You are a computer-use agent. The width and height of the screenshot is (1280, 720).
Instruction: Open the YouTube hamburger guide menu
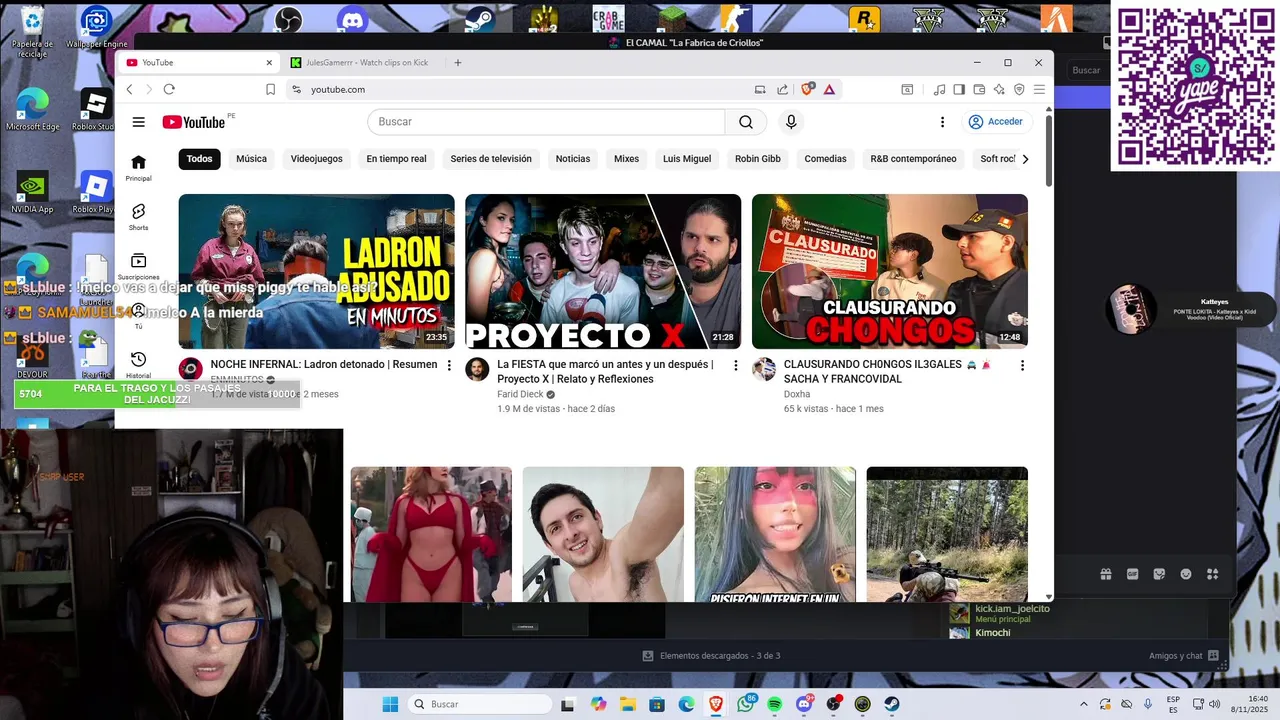pyautogui.click(x=138, y=122)
